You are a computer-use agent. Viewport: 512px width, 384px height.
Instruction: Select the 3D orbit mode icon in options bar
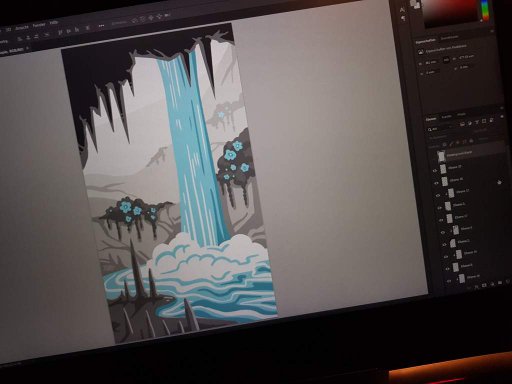coord(135,20)
